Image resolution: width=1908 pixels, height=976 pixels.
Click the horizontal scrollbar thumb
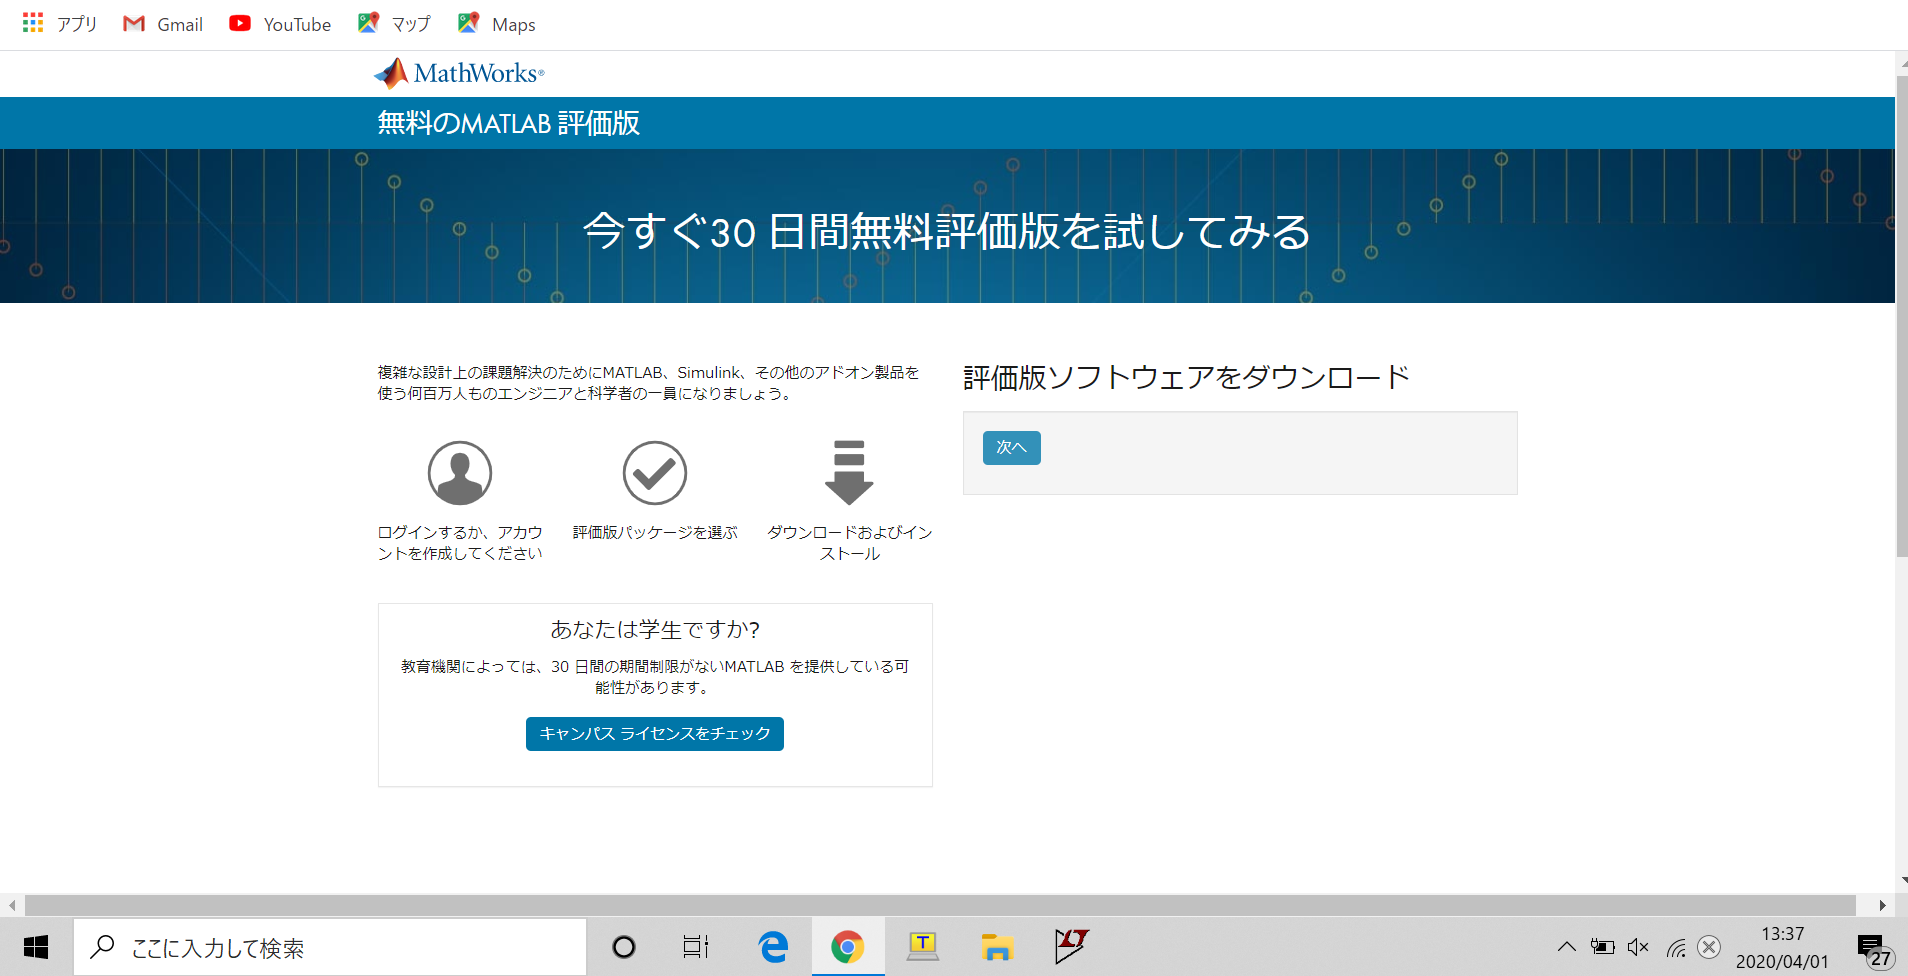940,905
